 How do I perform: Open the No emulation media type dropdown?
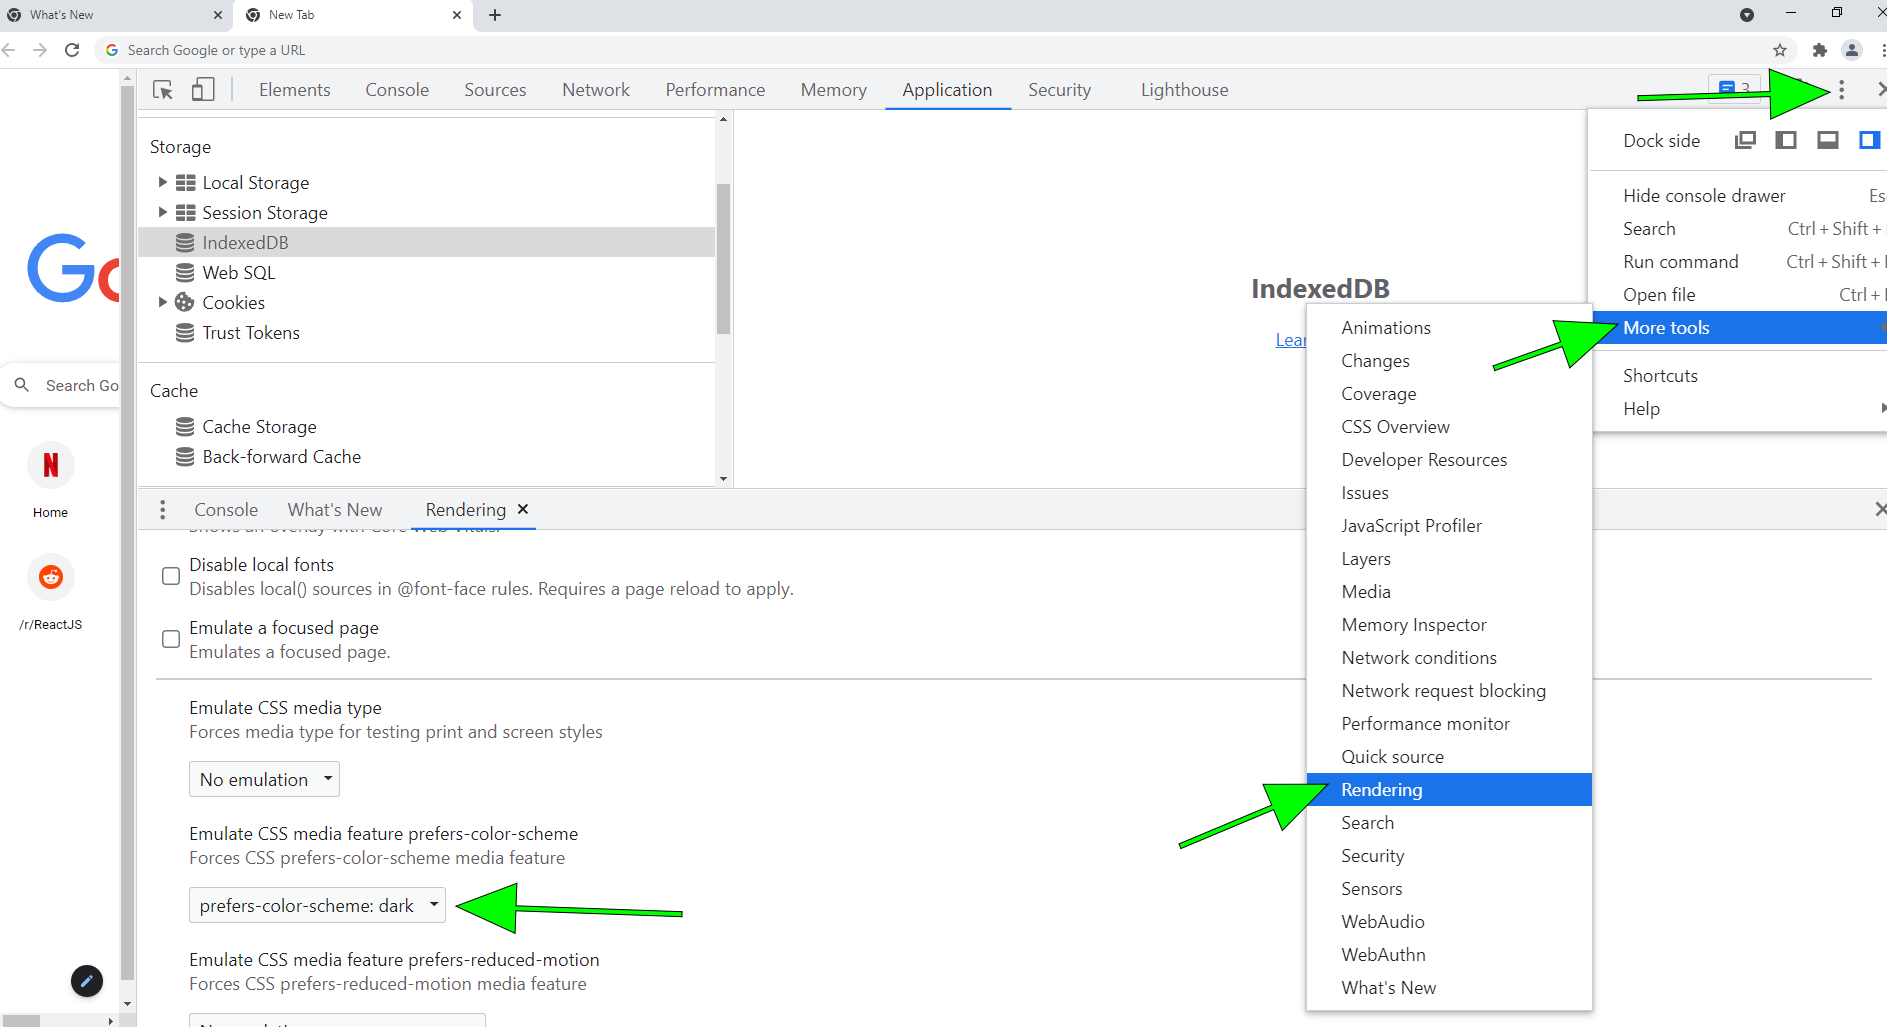click(x=263, y=779)
